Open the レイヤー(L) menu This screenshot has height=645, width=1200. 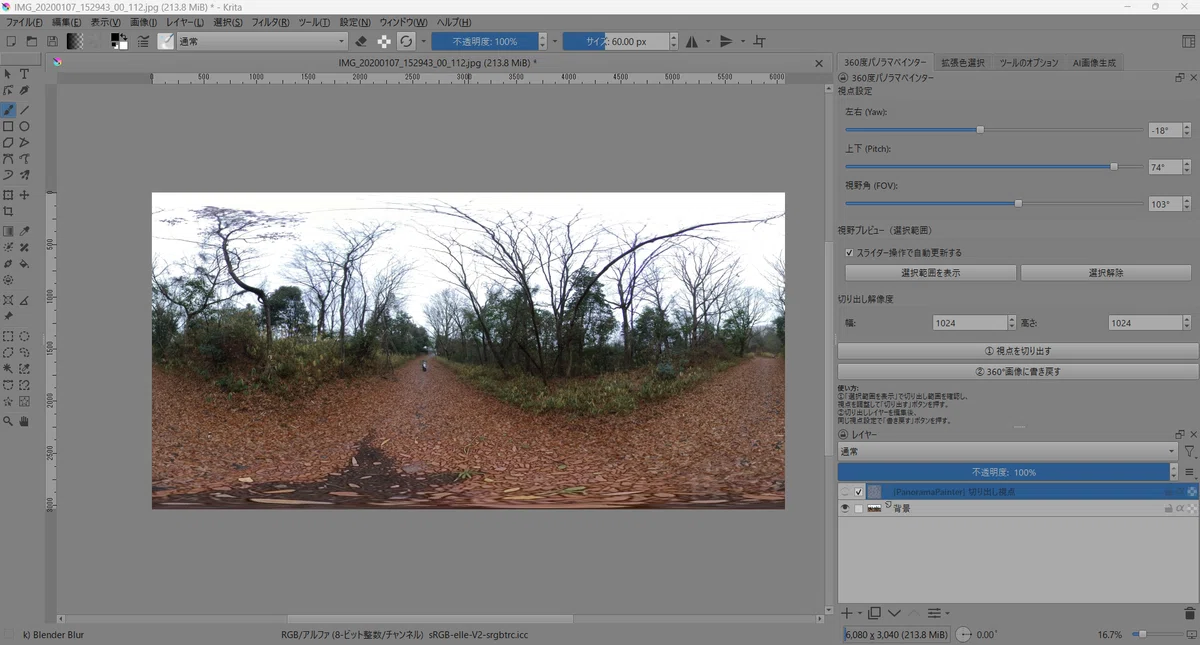[x=185, y=22]
